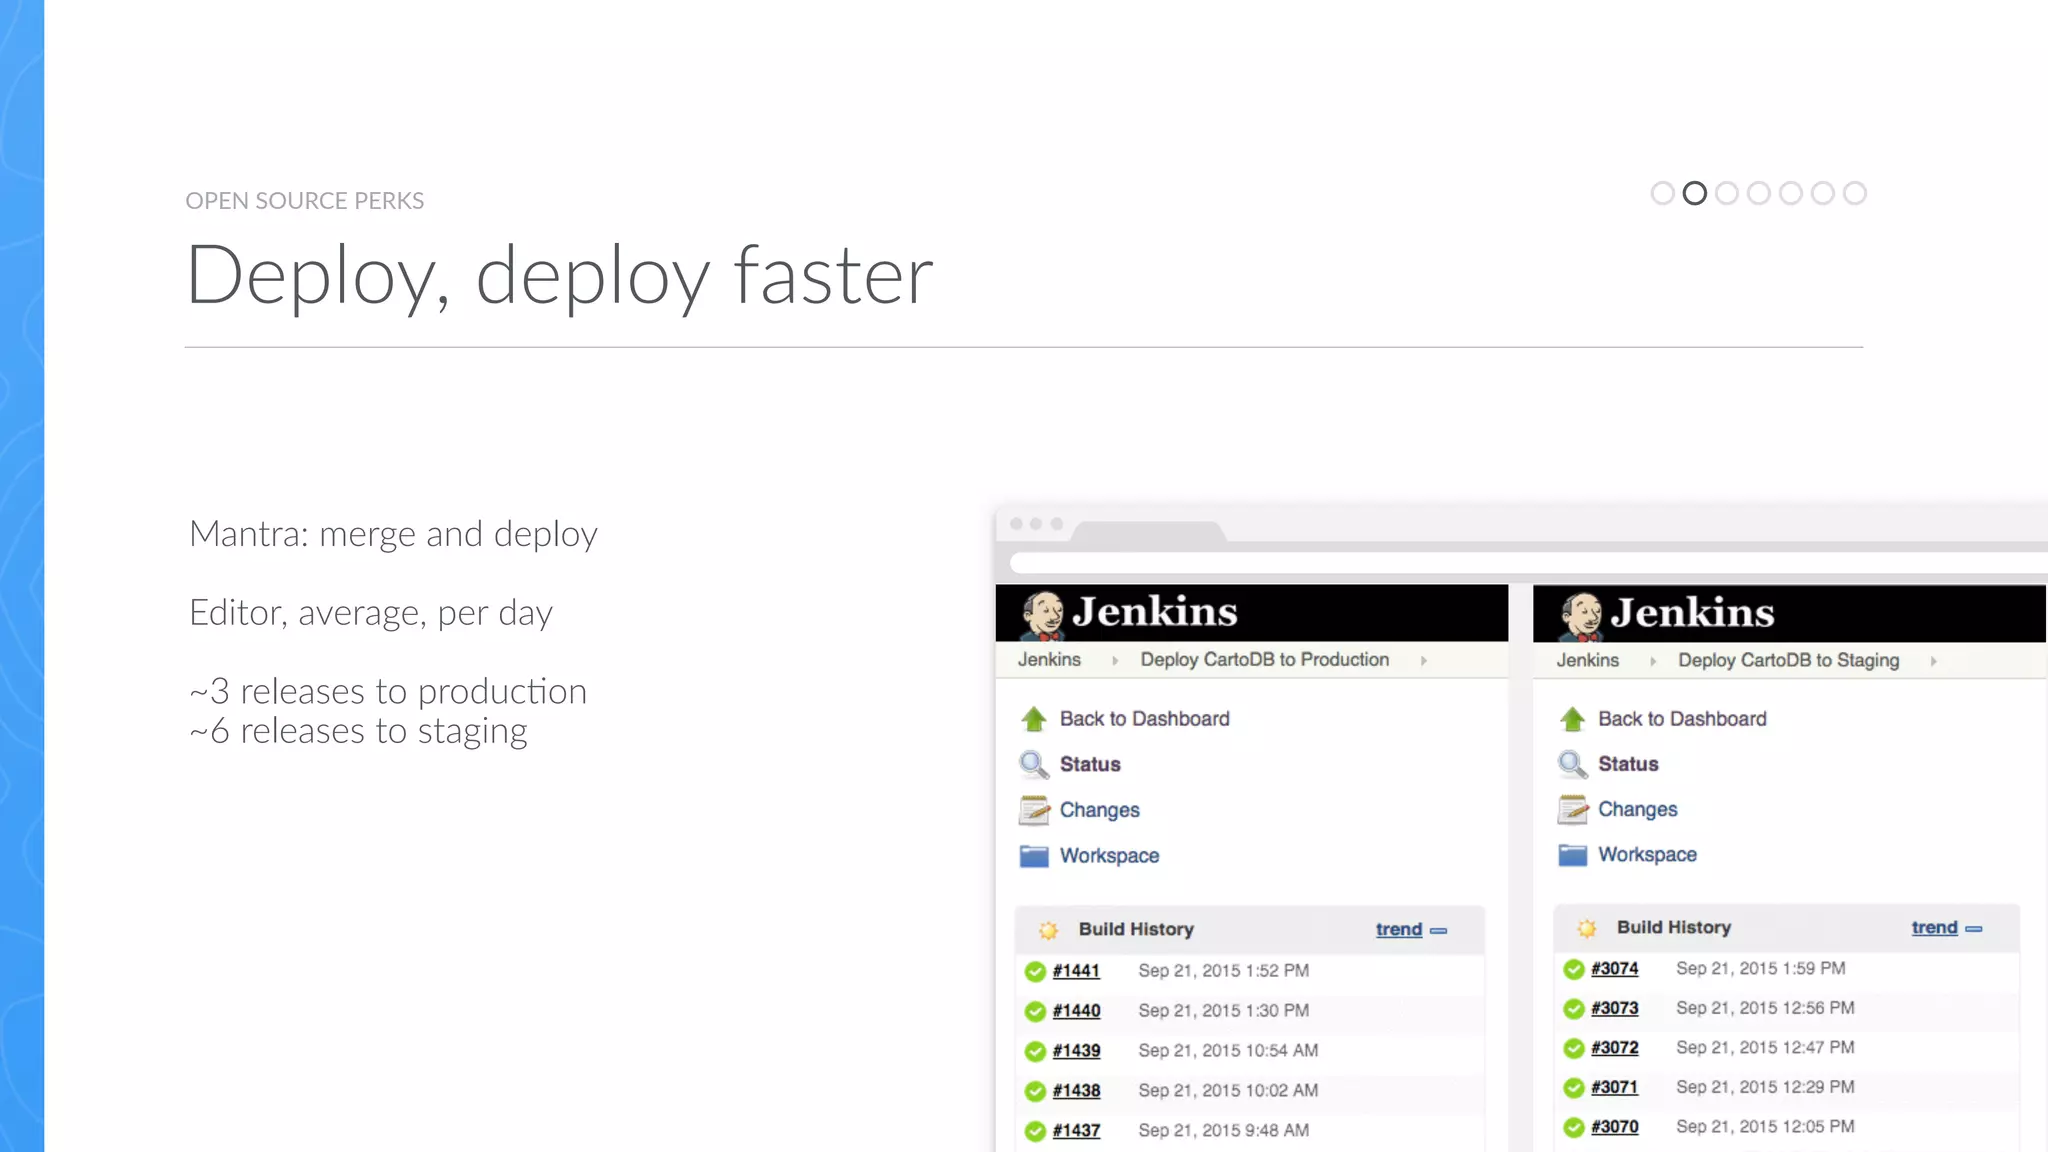Open build #3070
This screenshot has height=1152, width=2048.
tap(1615, 1127)
